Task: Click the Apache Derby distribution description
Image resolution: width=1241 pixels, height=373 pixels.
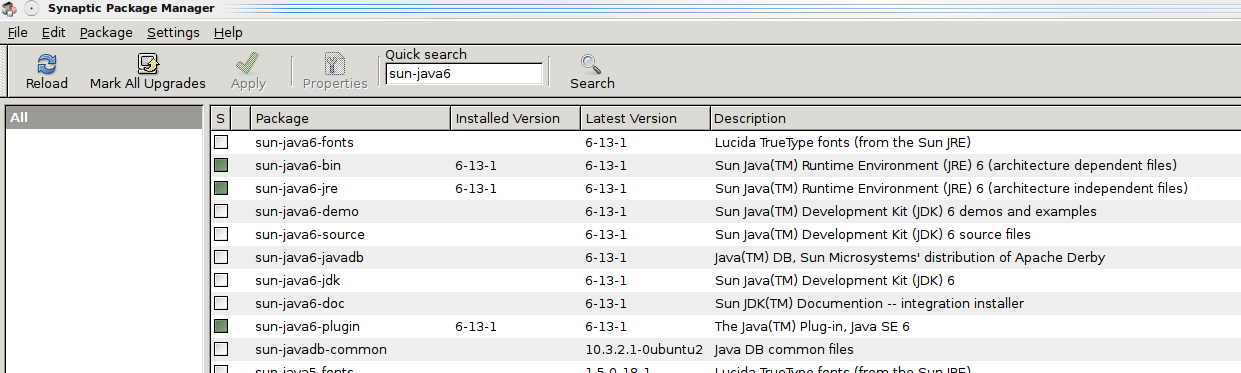Action: pos(909,257)
